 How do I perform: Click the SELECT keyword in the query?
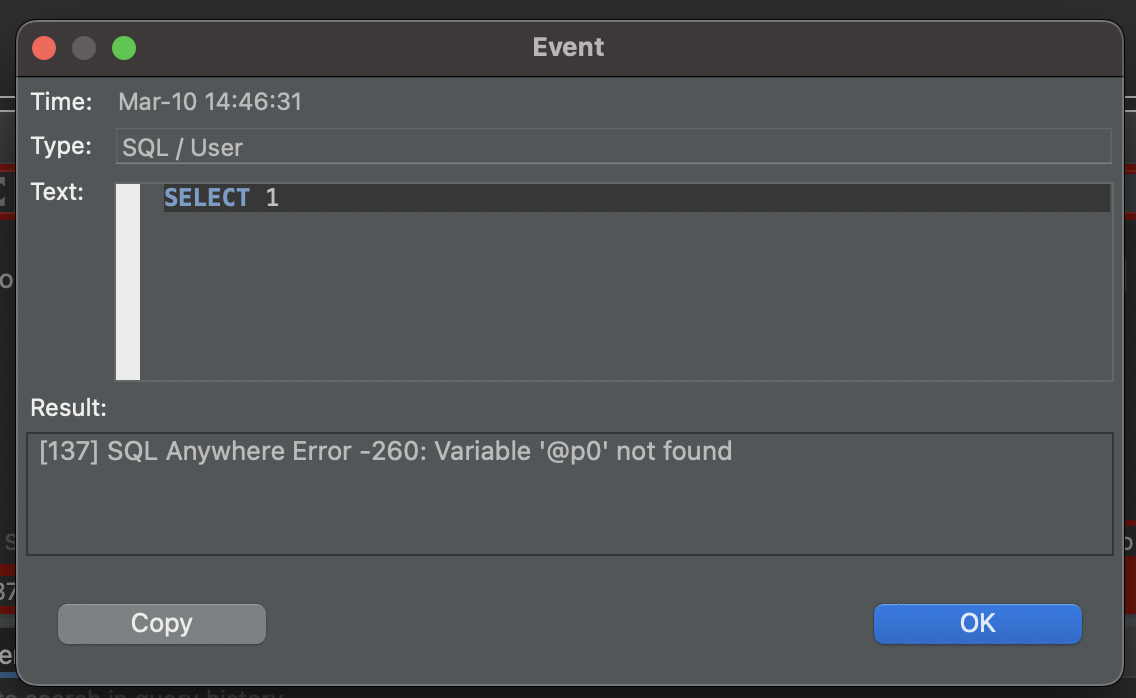pyautogui.click(x=207, y=197)
